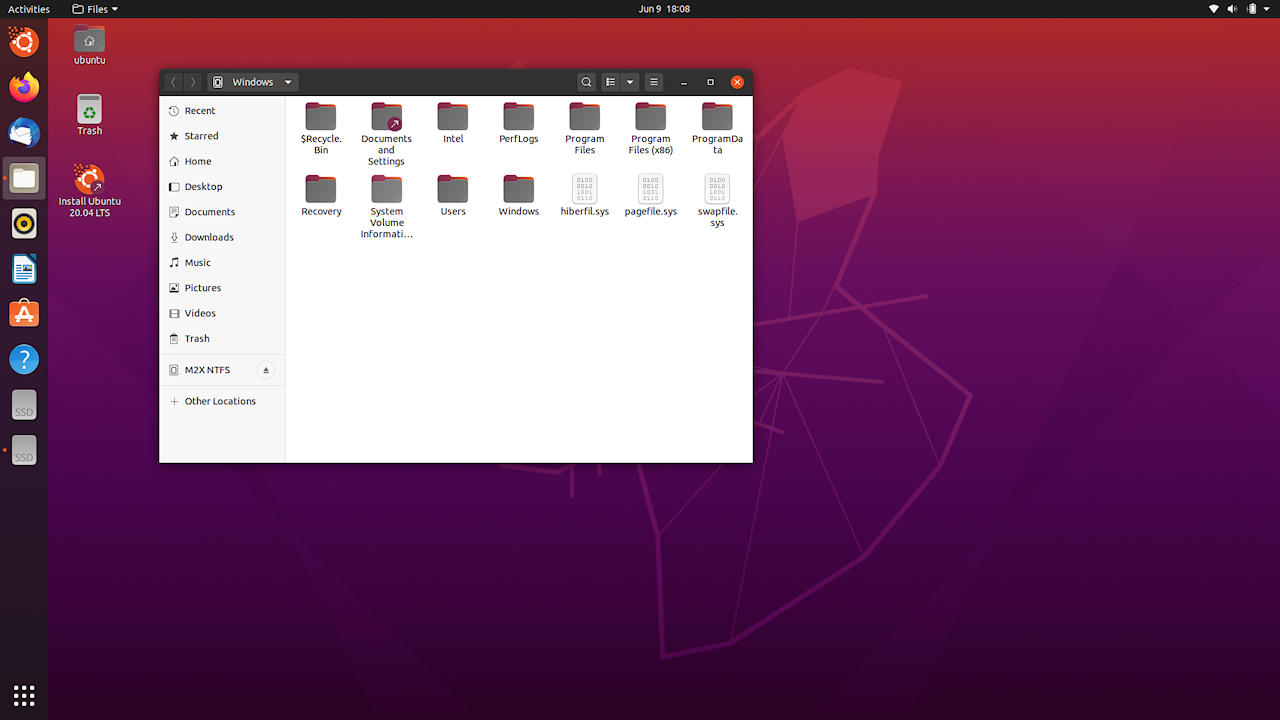Viewport: 1280px width, 720px height.
Task: Go to Home in the sidebar
Action: coord(222,161)
